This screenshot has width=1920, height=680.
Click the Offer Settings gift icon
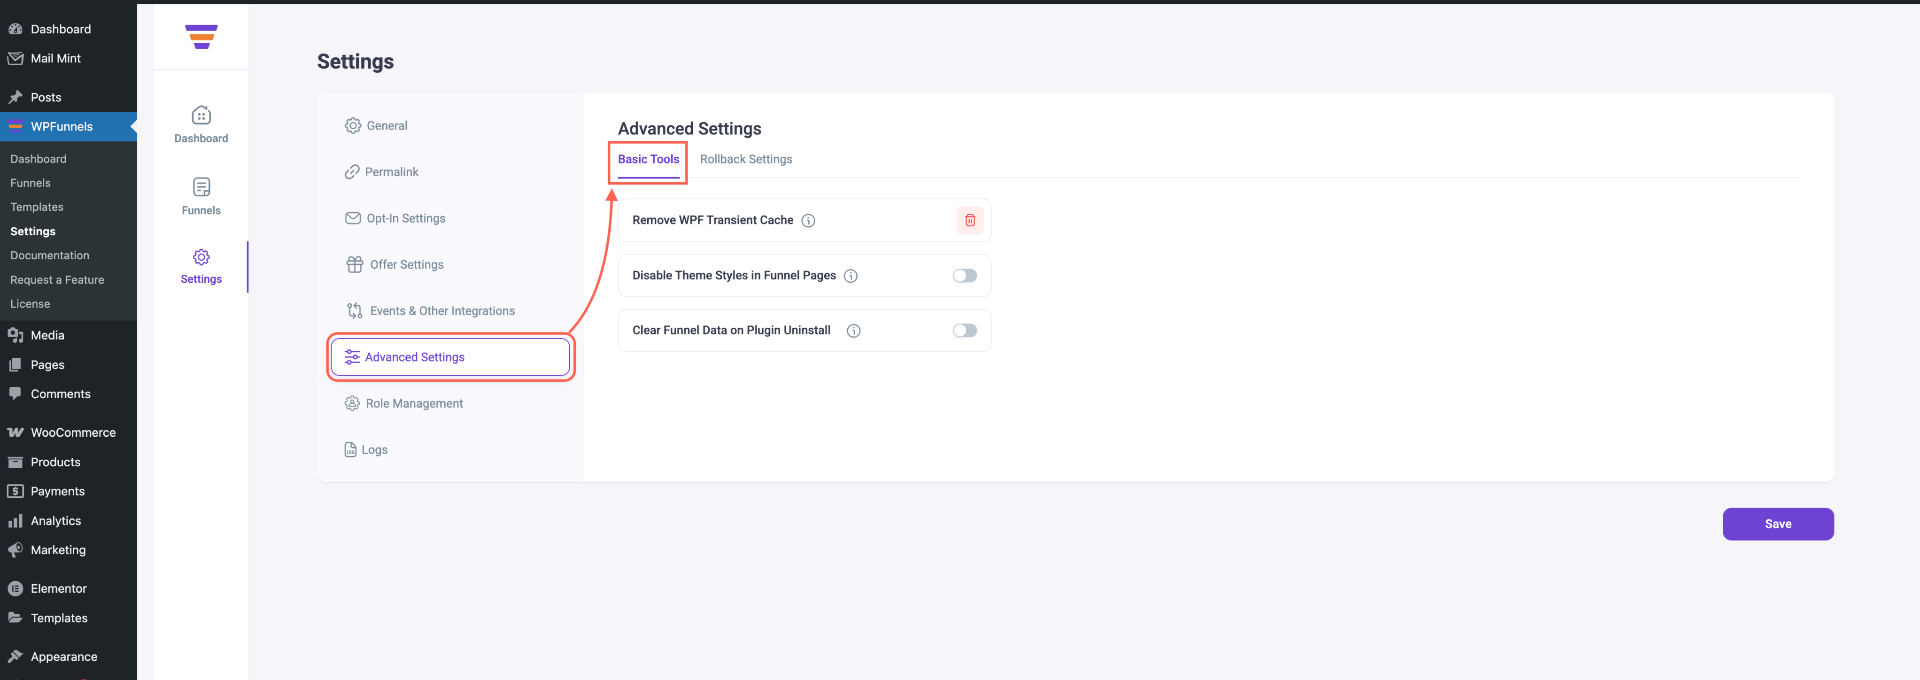355,265
